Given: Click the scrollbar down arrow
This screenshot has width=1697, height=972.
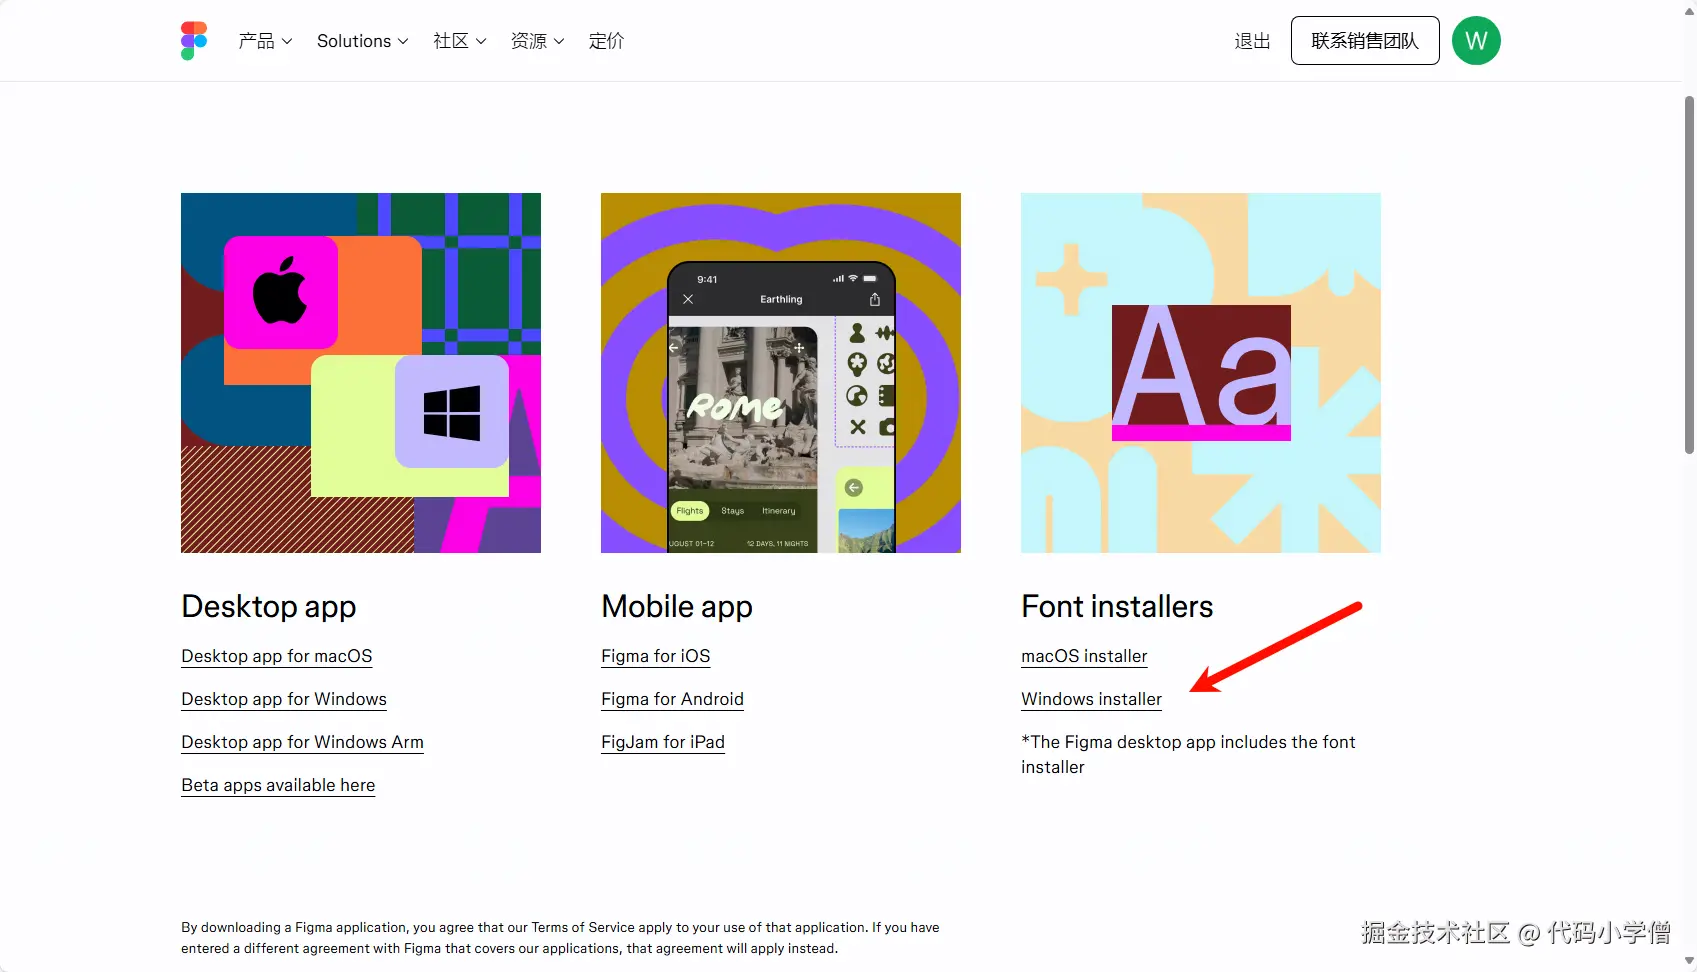Looking at the screenshot, I should [1689, 961].
